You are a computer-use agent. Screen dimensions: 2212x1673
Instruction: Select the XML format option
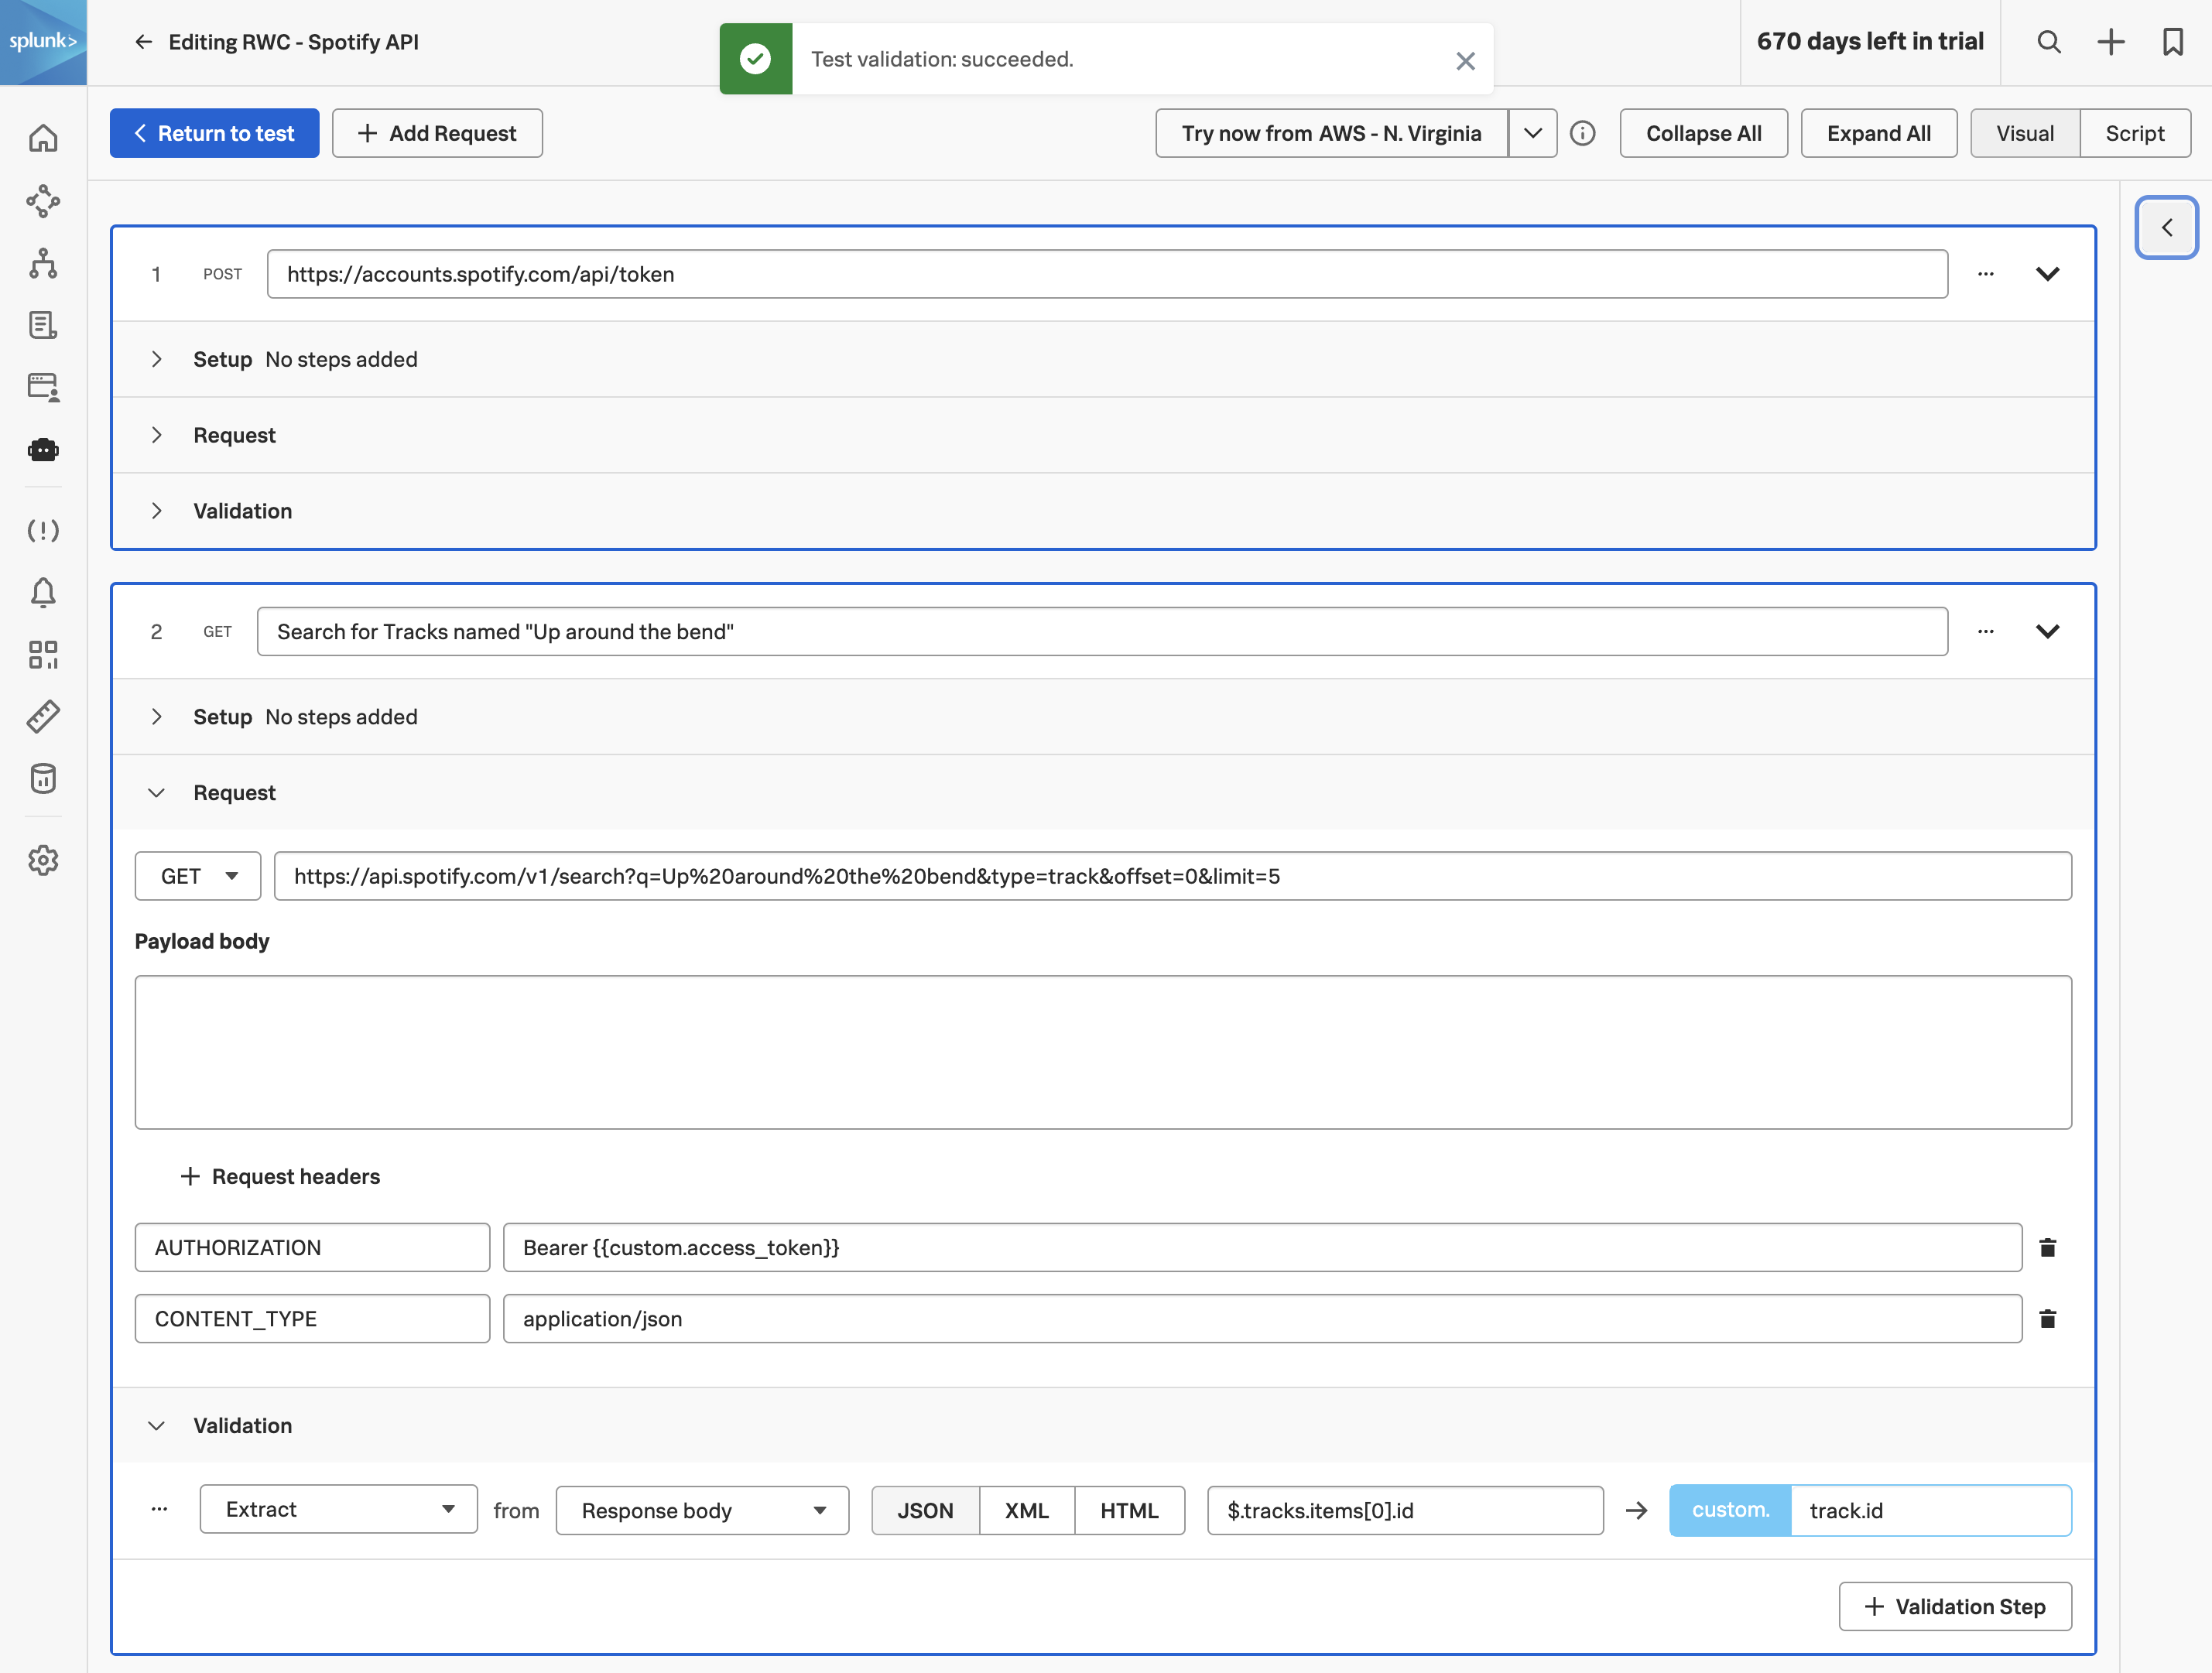point(1026,1510)
